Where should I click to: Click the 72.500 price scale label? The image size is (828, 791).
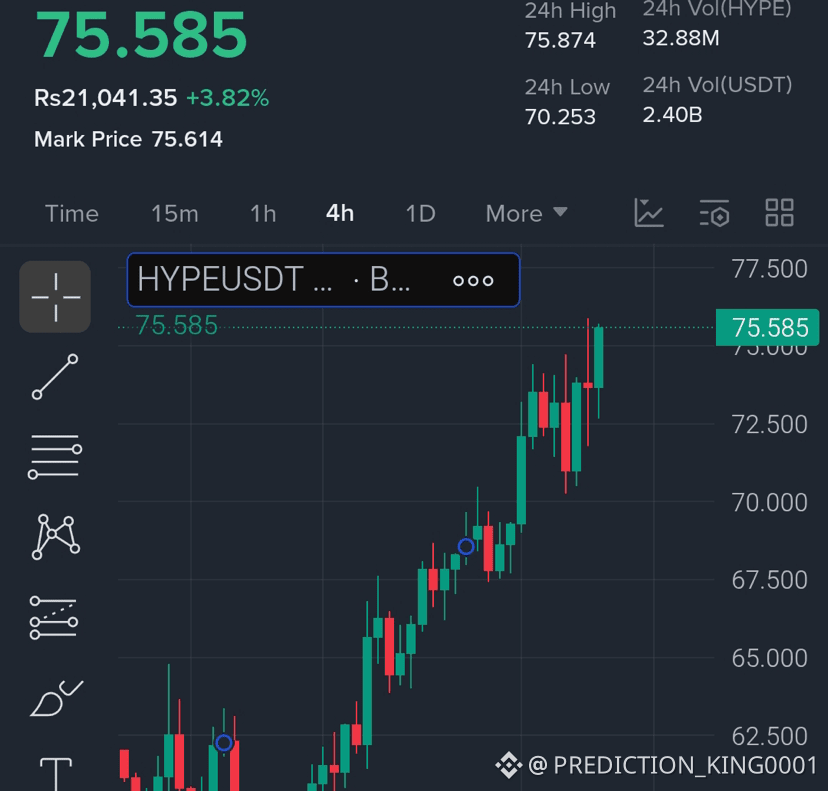(x=769, y=425)
